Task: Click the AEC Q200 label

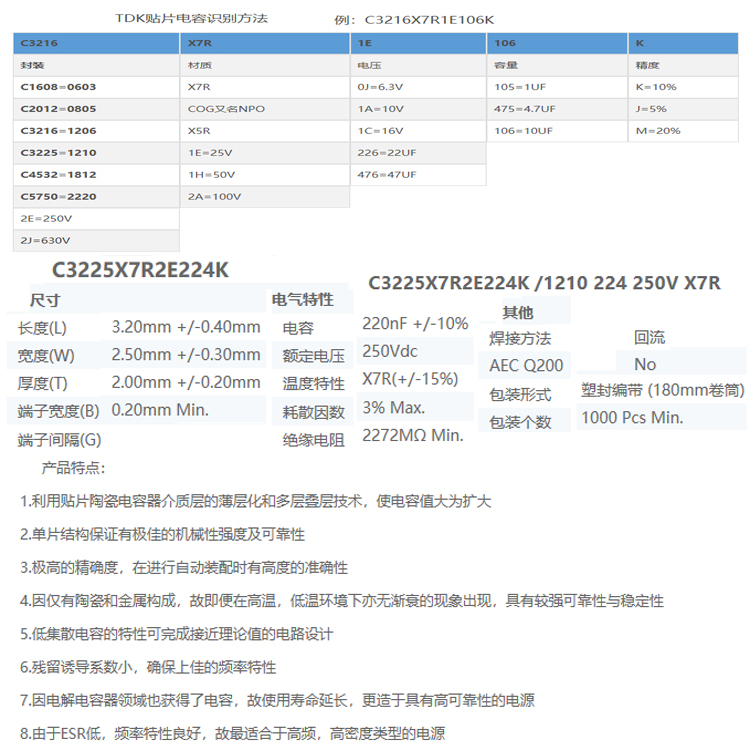Action: tap(526, 366)
